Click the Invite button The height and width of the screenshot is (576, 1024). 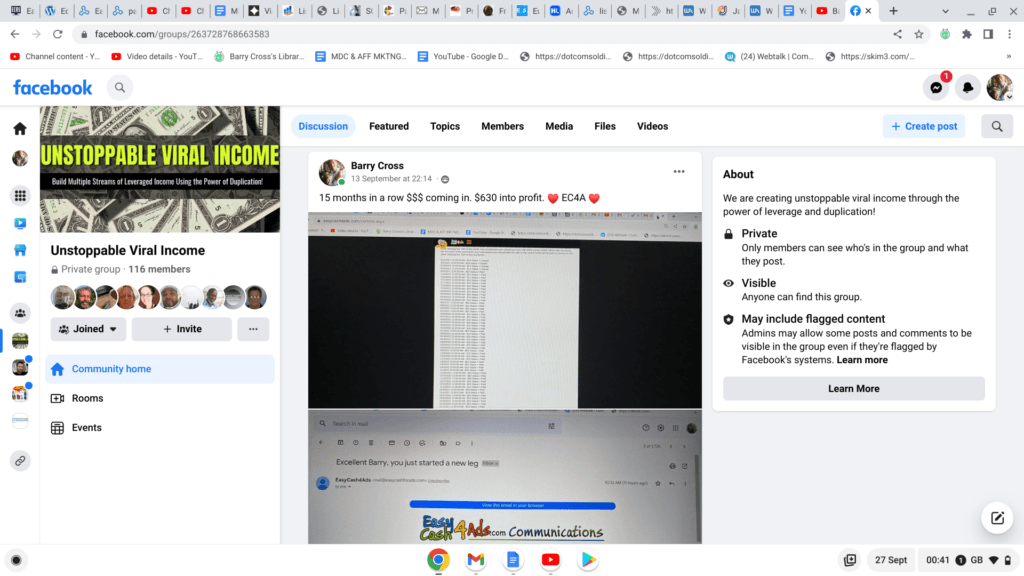pyautogui.click(x=182, y=329)
